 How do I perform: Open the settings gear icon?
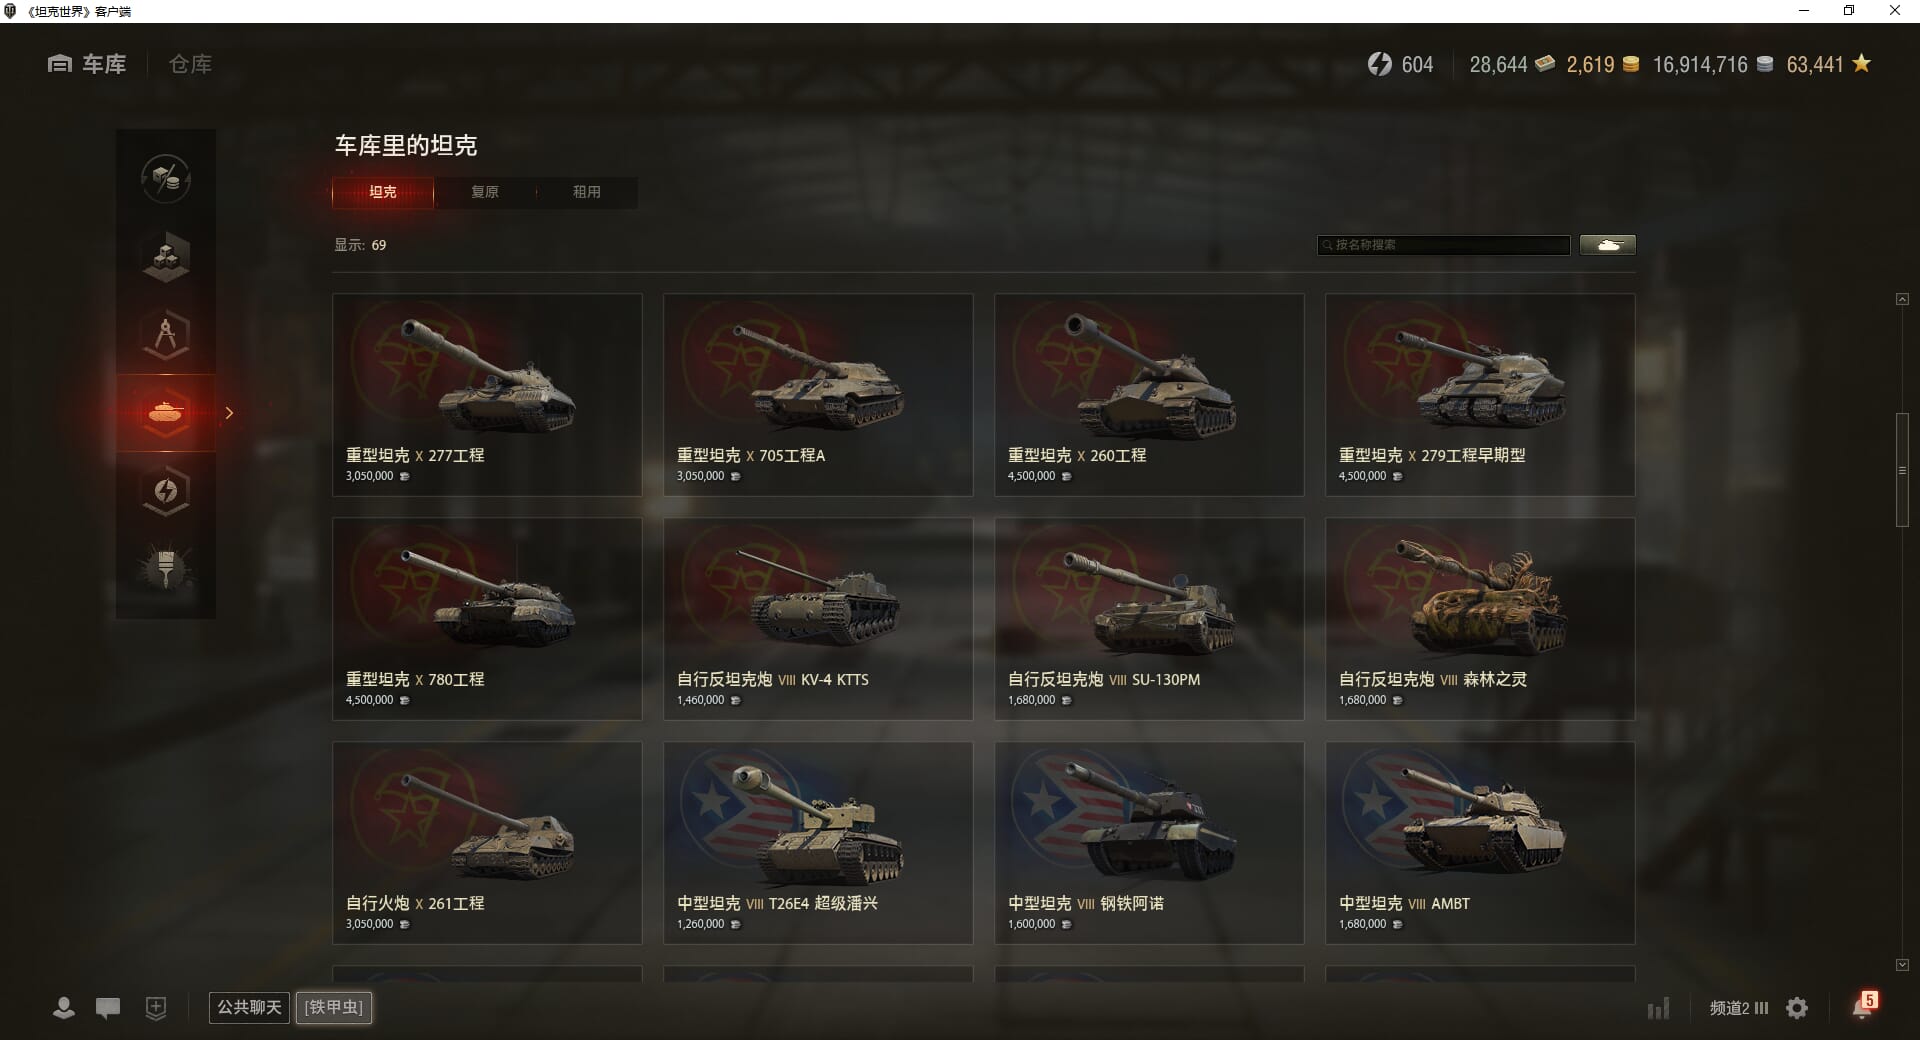point(1797,1008)
